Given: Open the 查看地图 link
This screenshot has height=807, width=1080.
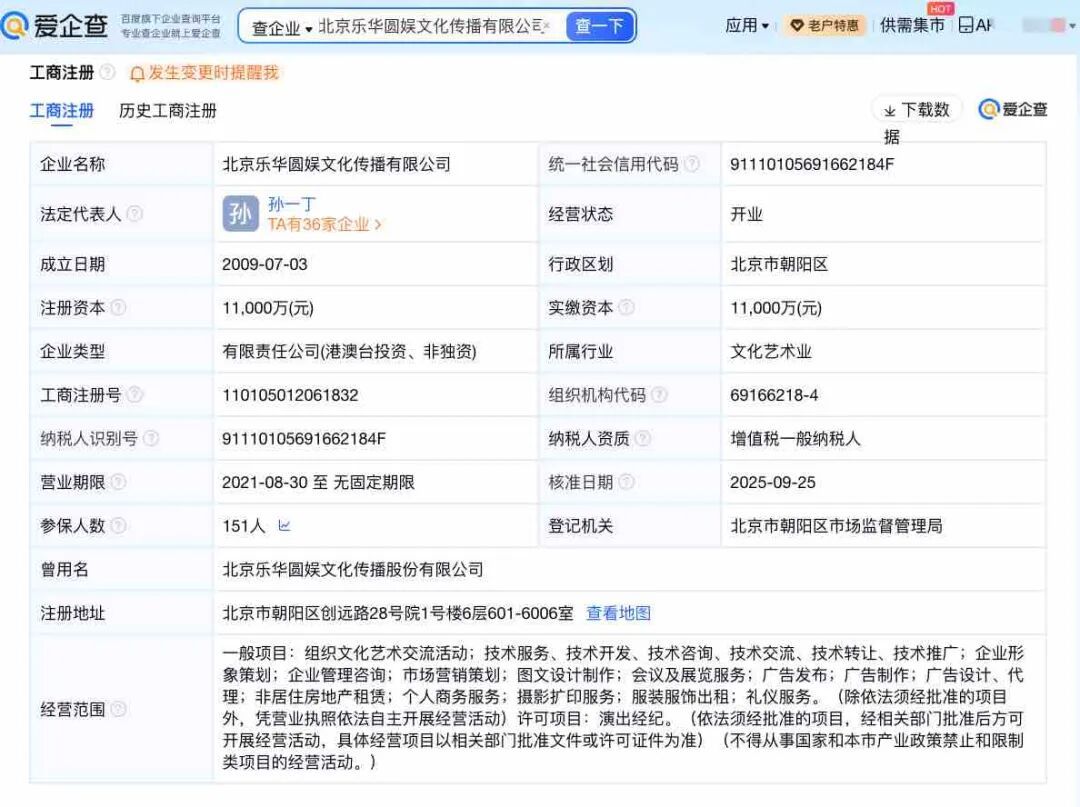Looking at the screenshot, I should tap(618, 613).
